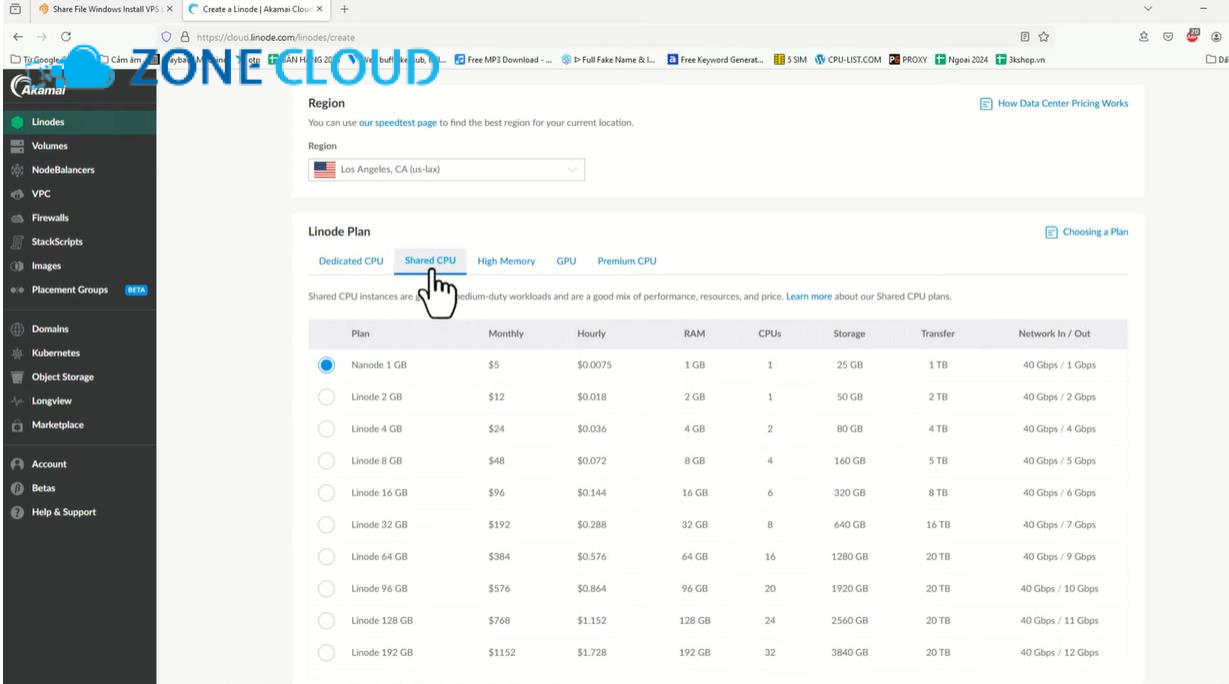This screenshot has height=684, width=1229.
Task: Open the Region dropdown showing Los Angeles
Action: 446,169
